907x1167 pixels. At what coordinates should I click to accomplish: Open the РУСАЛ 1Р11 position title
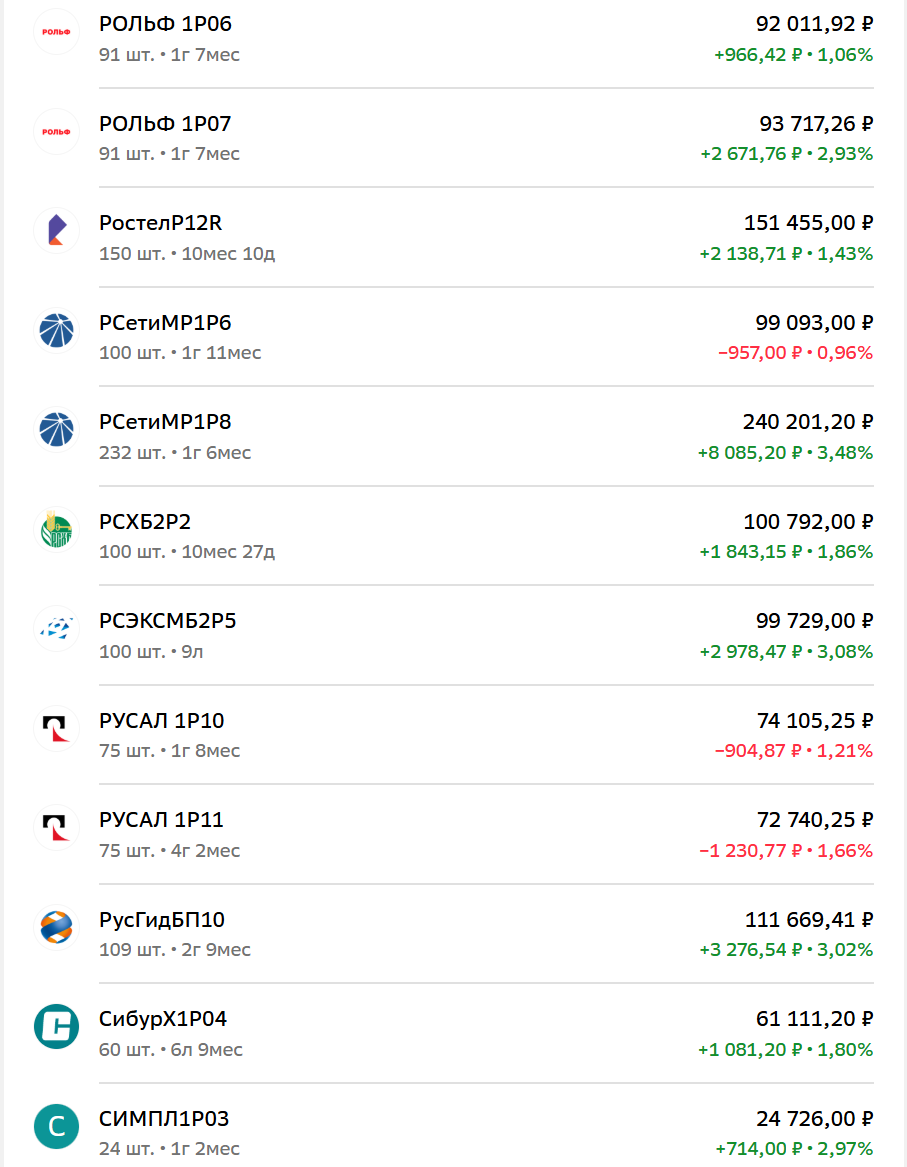[x=161, y=819]
